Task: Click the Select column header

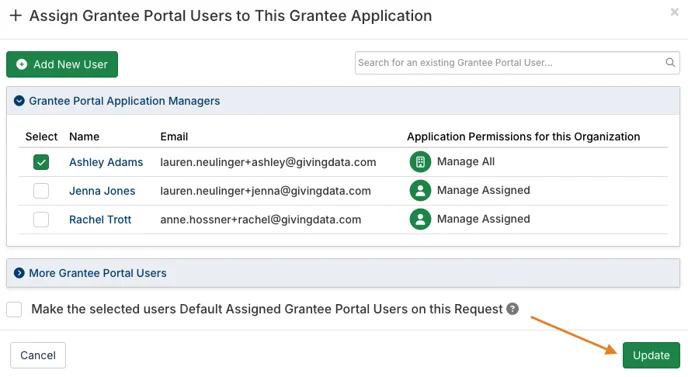Action: [41, 136]
